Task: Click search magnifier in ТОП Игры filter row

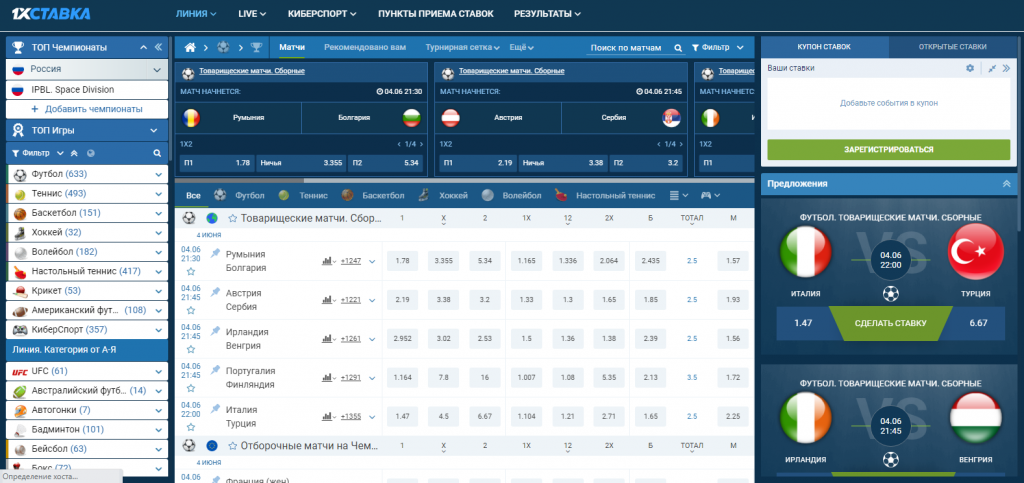Action: pos(157,153)
